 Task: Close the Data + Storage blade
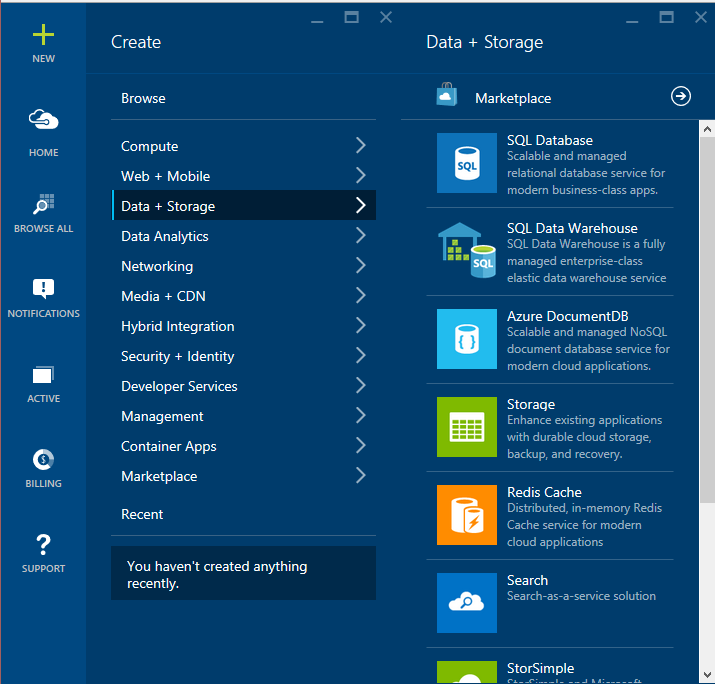click(x=701, y=17)
